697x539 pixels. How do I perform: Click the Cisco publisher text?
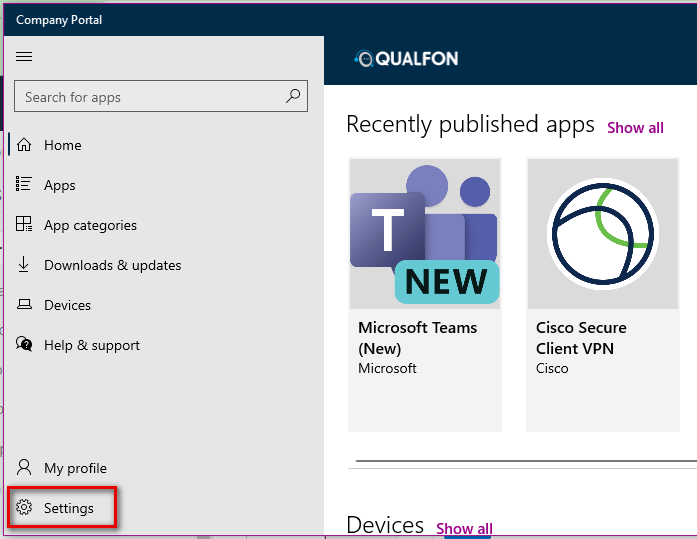click(x=552, y=368)
